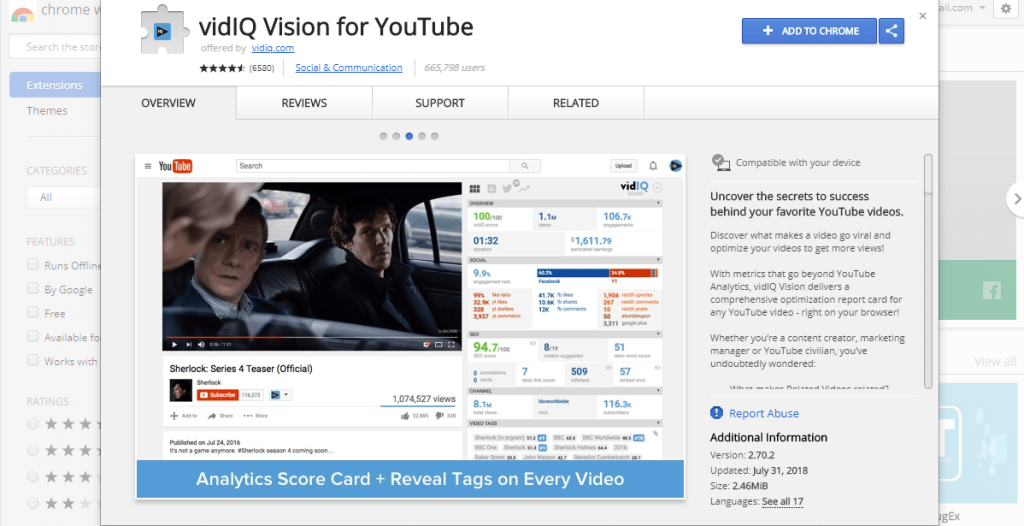Toggle the By Google checkbox
The width and height of the screenshot is (1024, 526).
tap(33, 288)
